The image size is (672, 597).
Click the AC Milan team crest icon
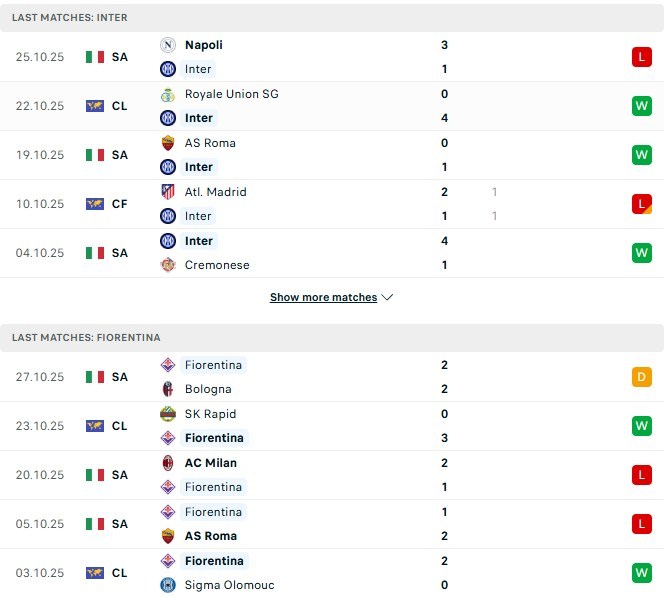(168, 463)
